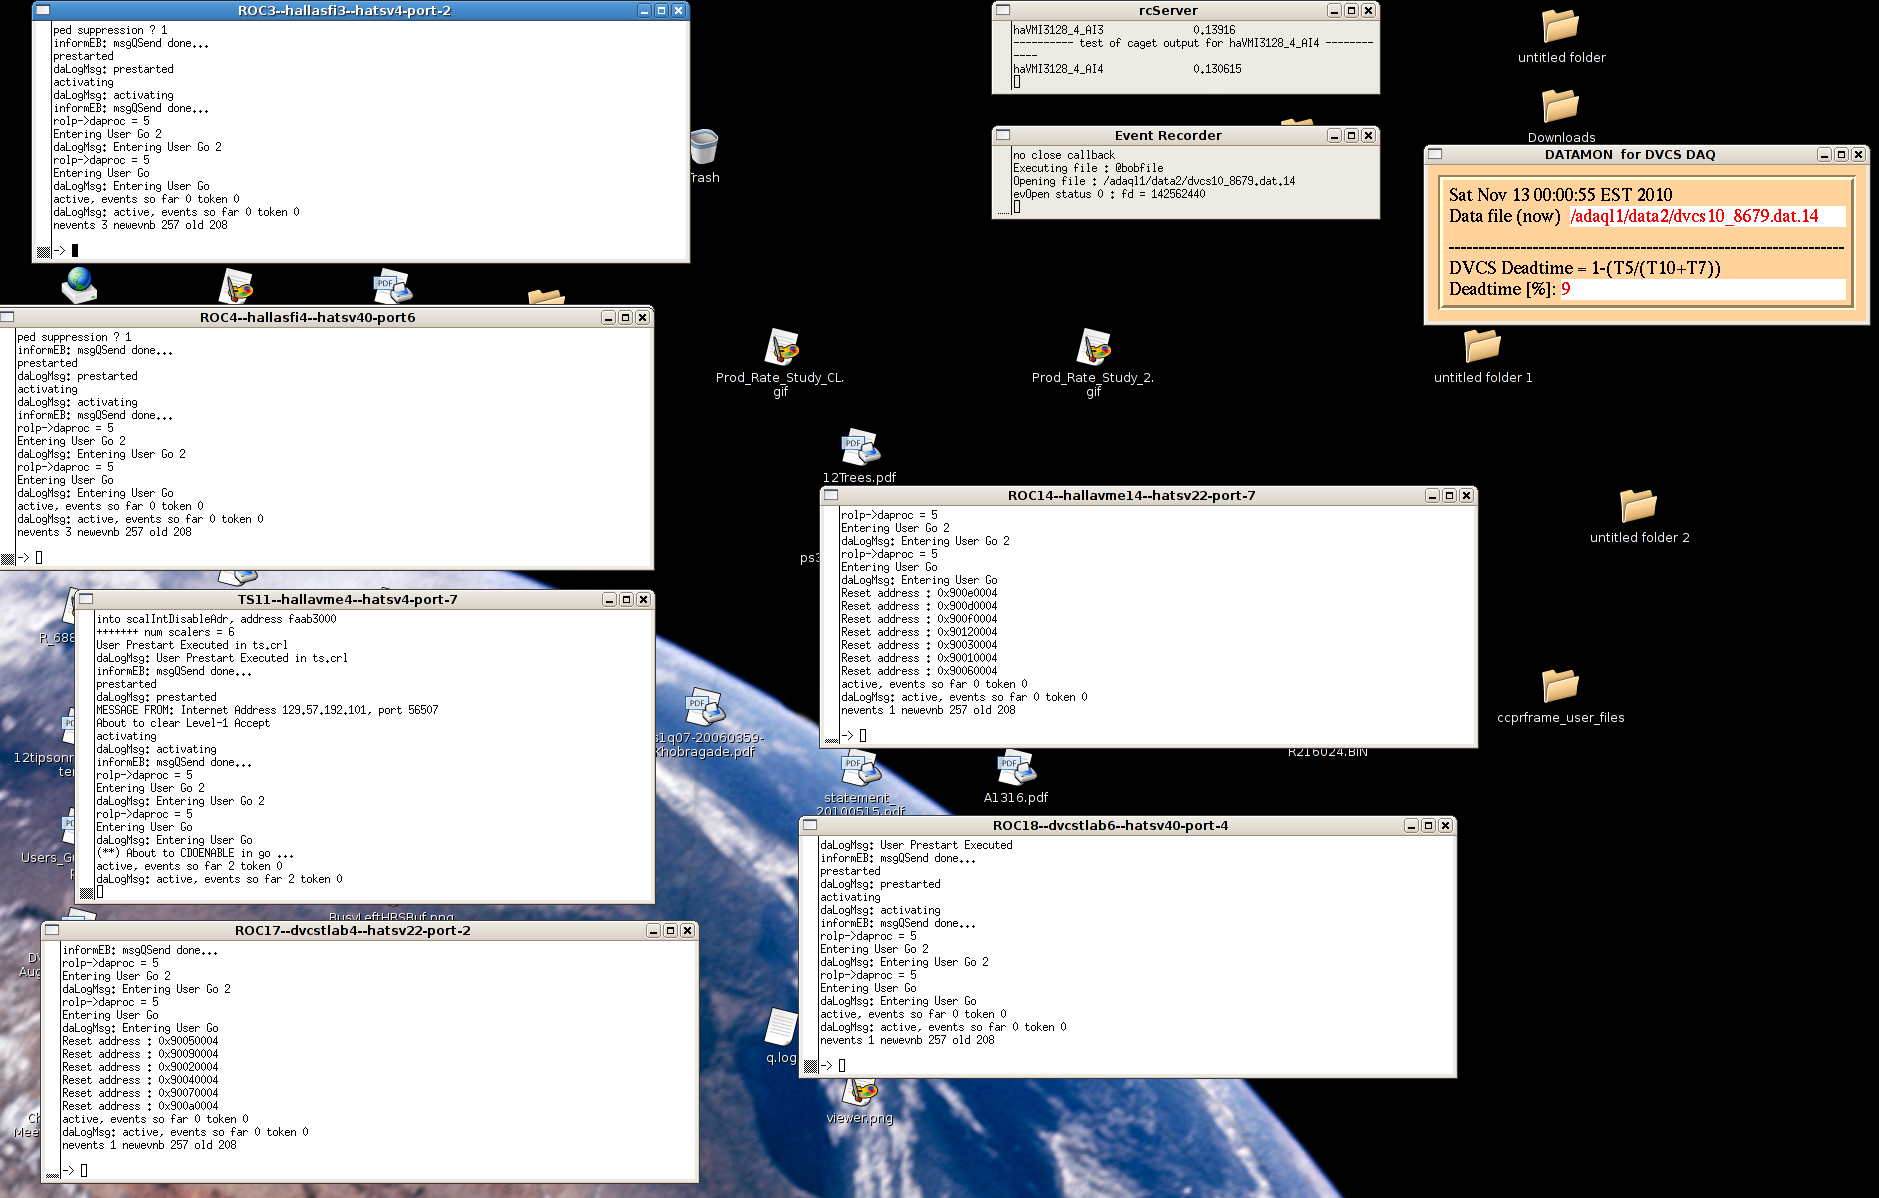Maximize the ROC3 terminal window
Image resolution: width=1879 pixels, height=1198 pixels.
coord(661,10)
